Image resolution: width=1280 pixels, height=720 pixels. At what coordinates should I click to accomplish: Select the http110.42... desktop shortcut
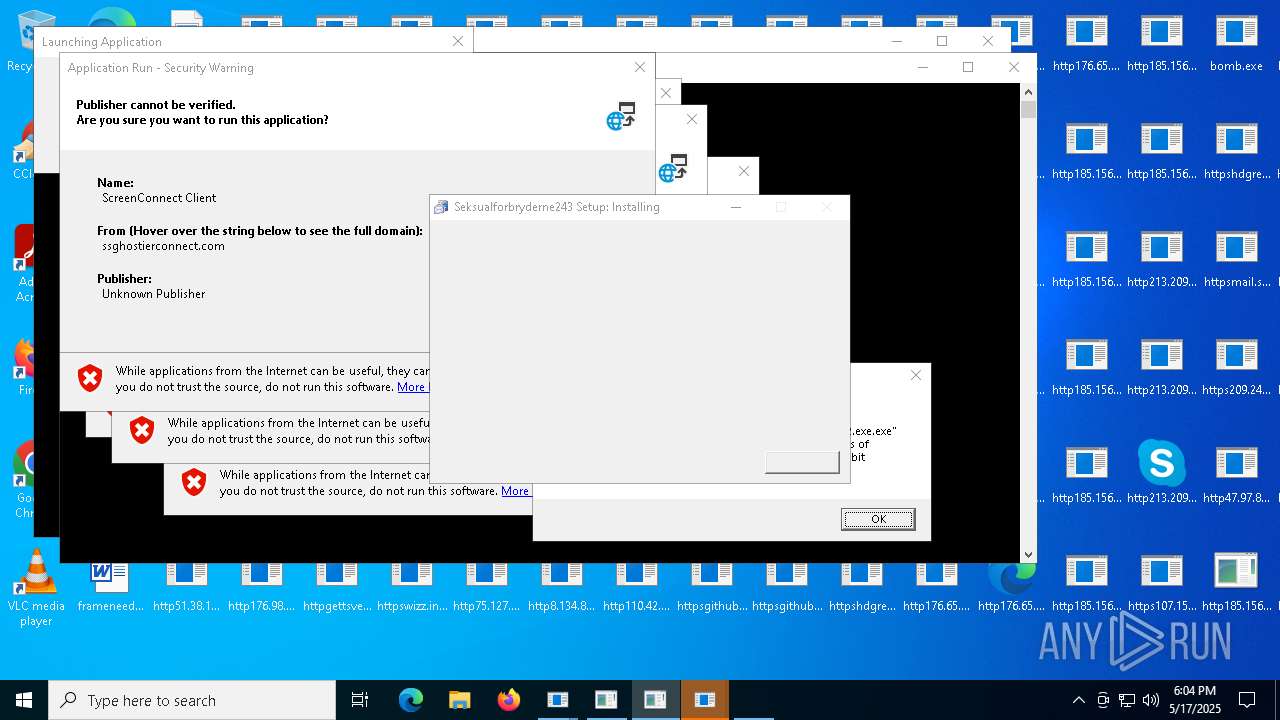coord(637,584)
